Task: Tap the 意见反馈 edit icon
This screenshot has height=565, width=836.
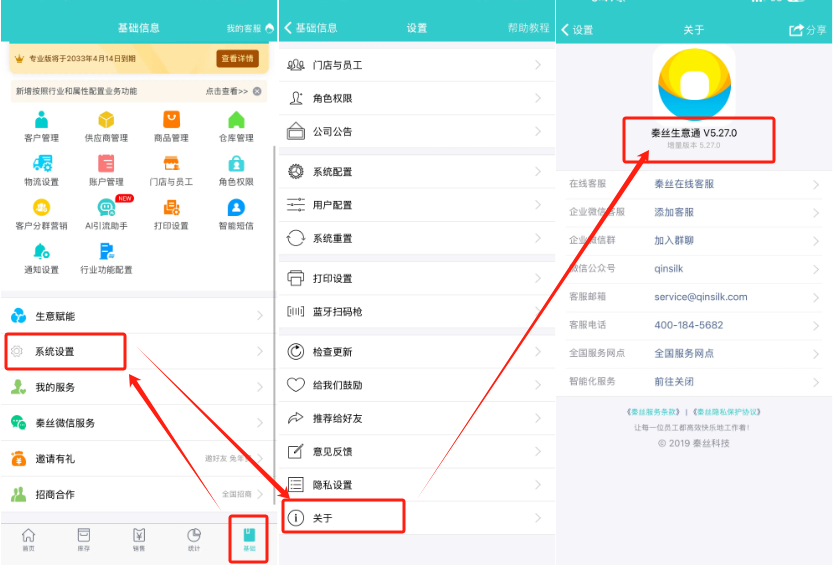Action: pyautogui.click(x=296, y=451)
